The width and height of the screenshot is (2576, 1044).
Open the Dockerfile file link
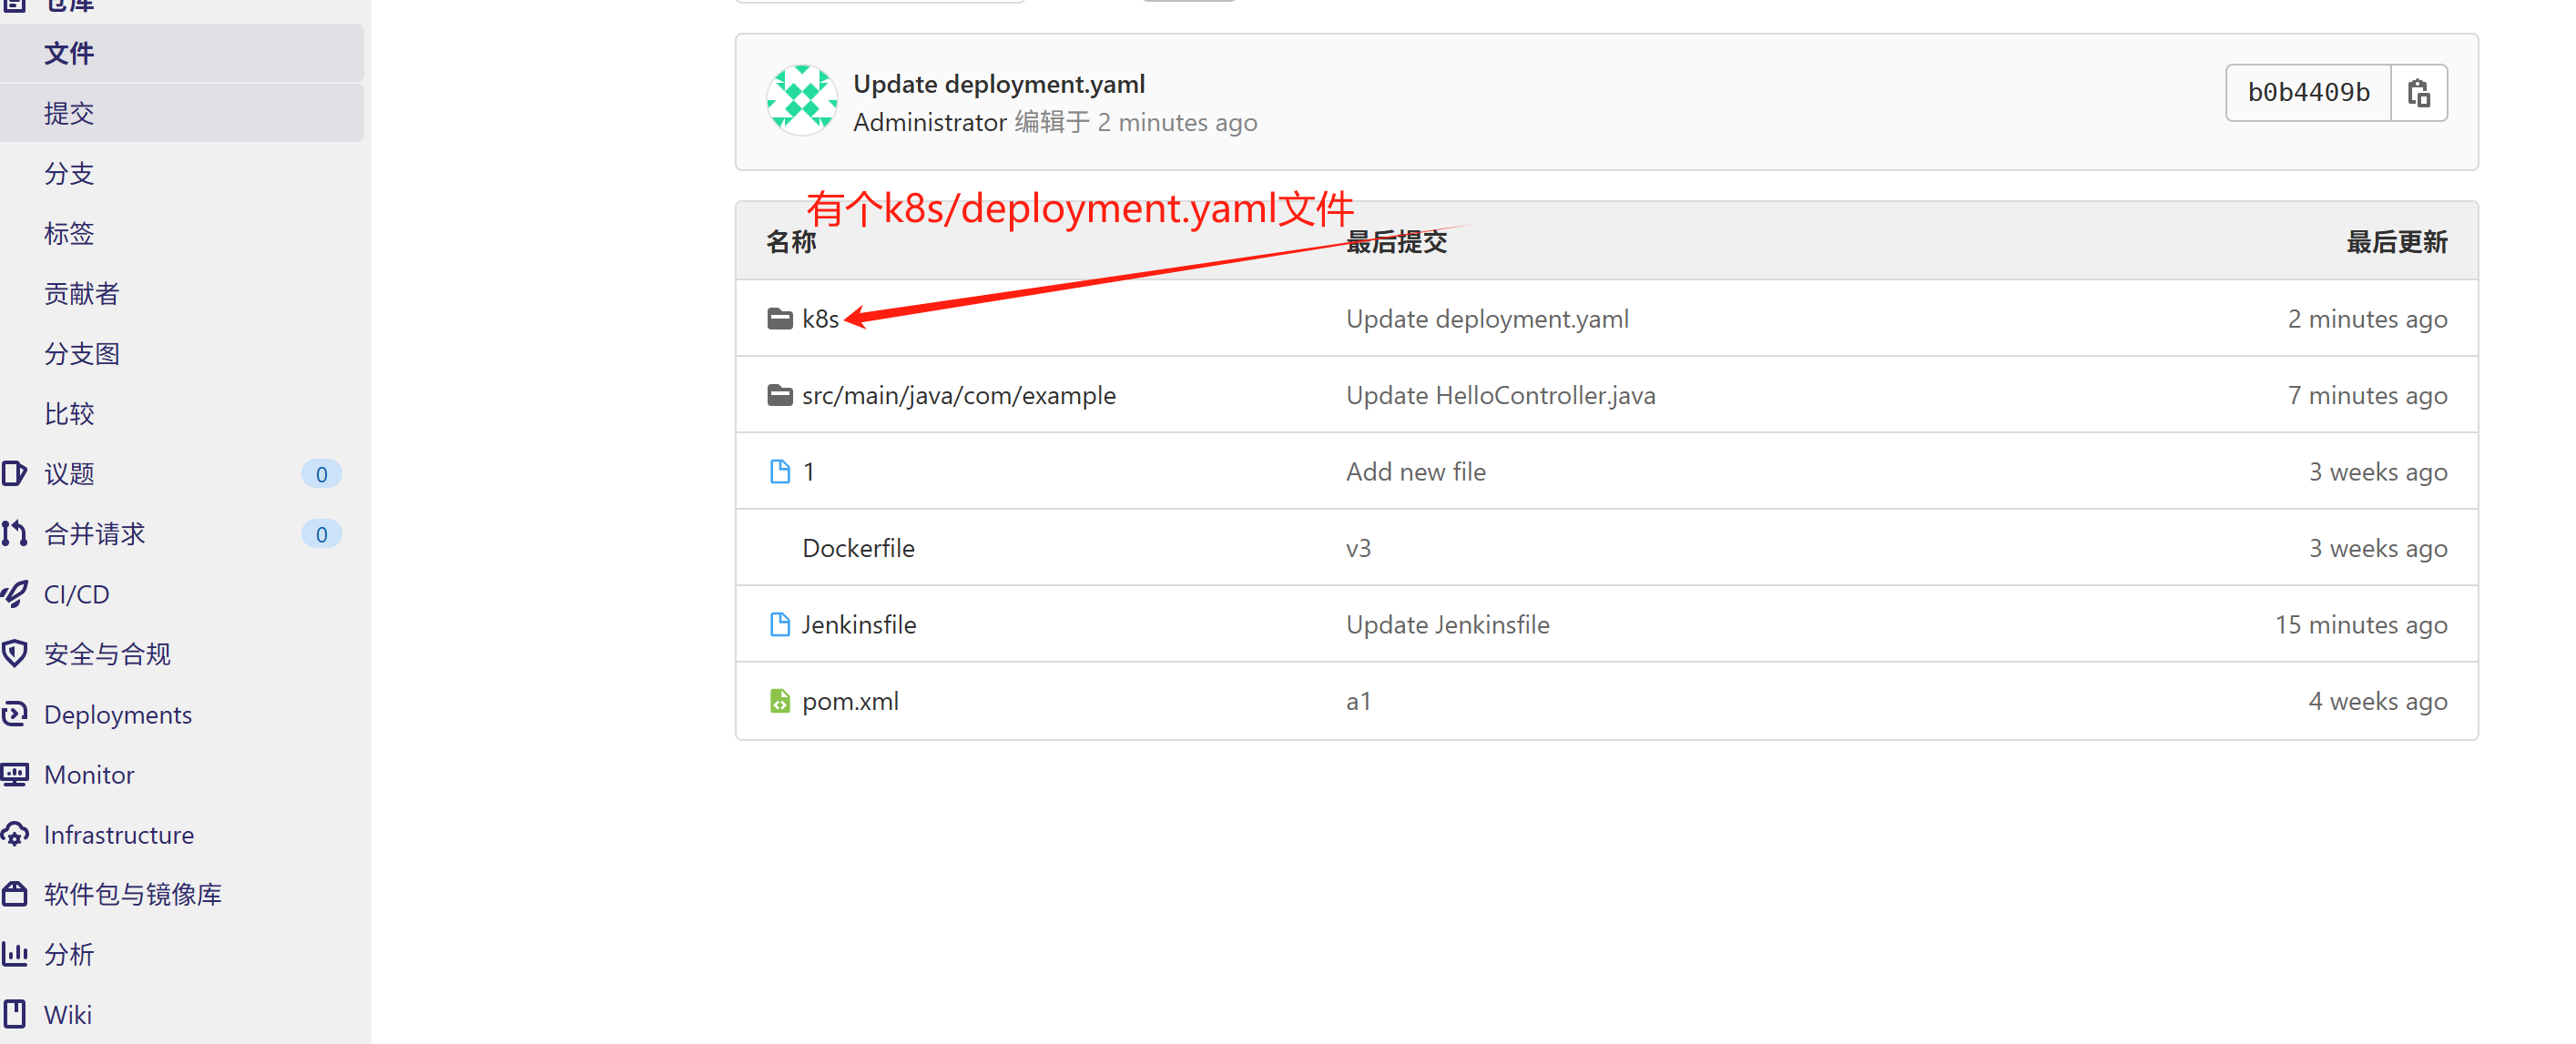coord(858,549)
